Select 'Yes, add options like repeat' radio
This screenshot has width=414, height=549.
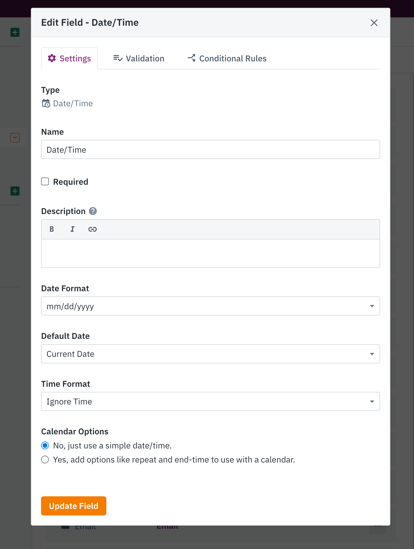[x=45, y=459]
